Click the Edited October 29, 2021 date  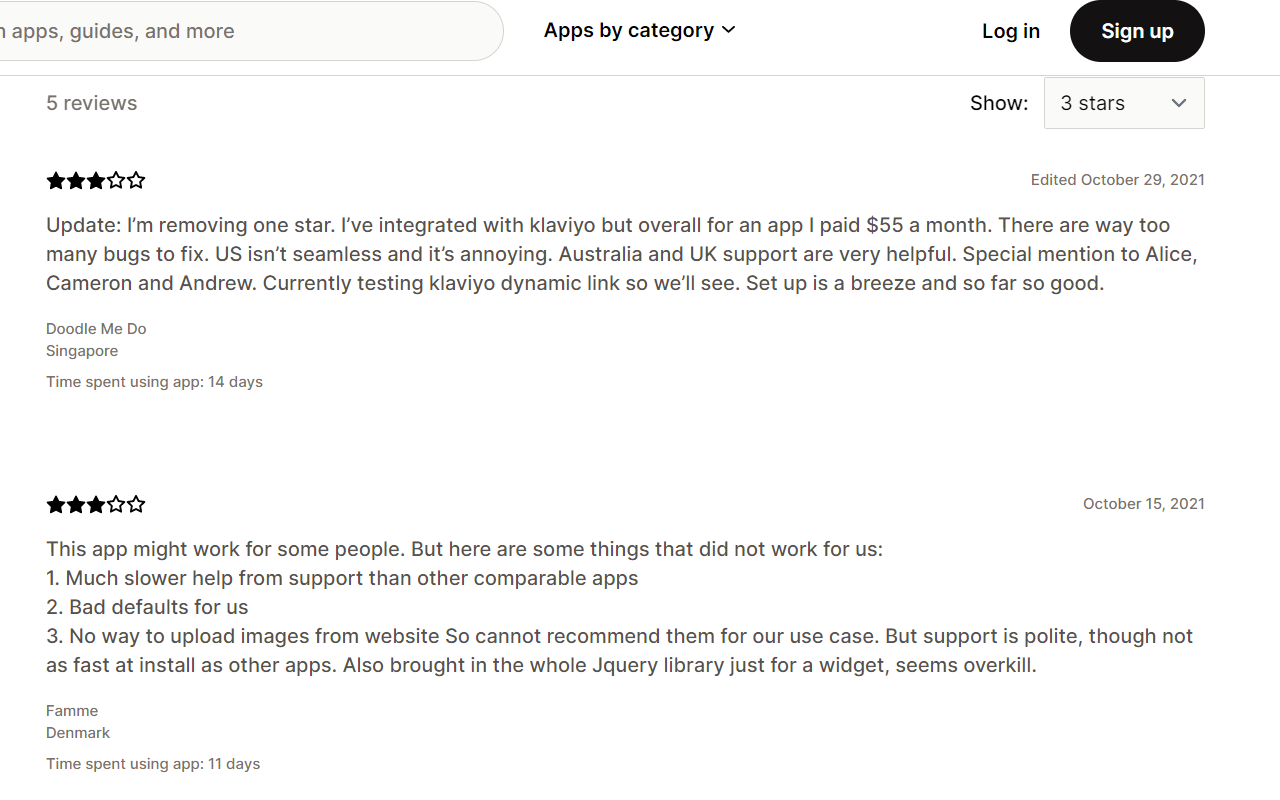(x=1117, y=180)
